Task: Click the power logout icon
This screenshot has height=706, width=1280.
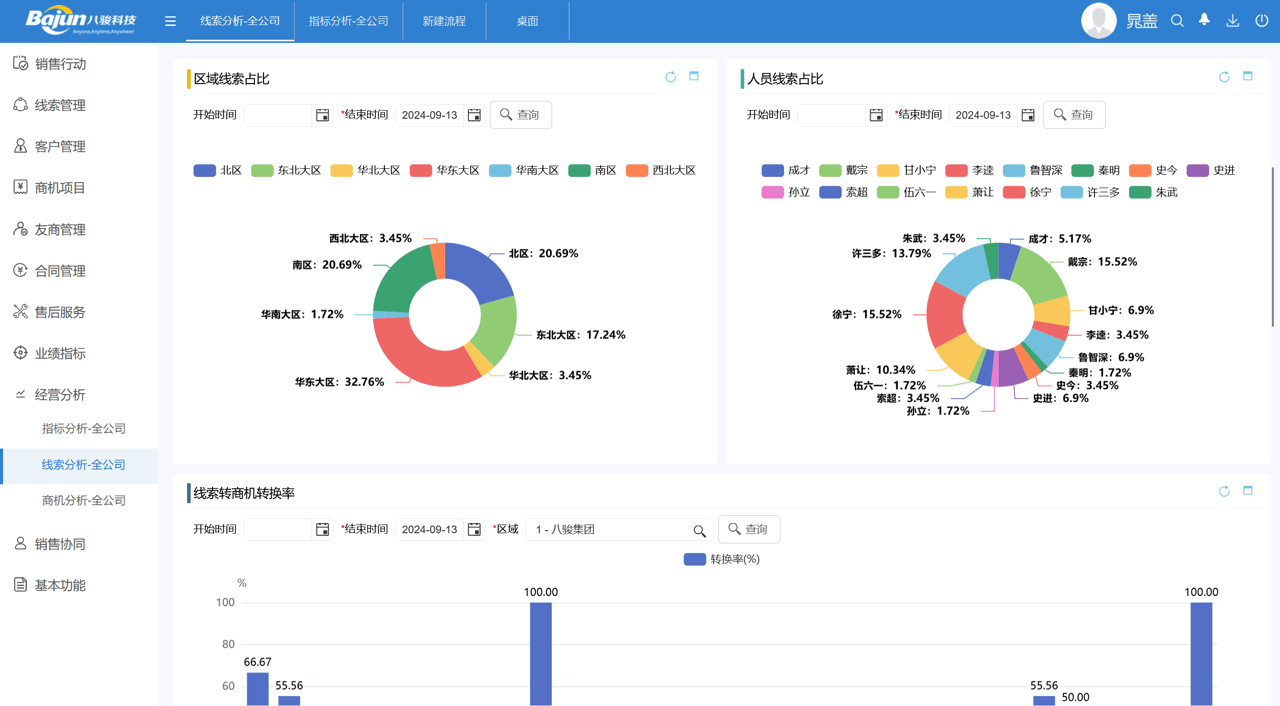Action: 1261,21
